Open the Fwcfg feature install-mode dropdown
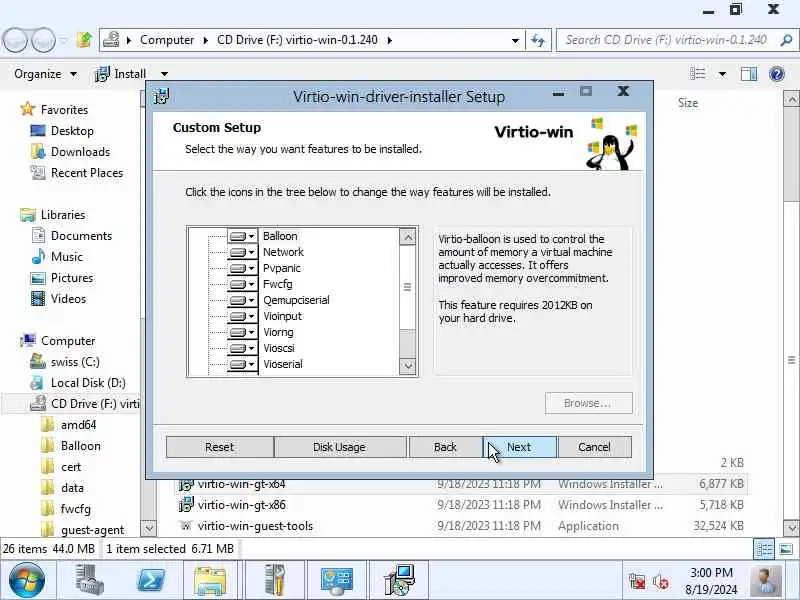 [x=242, y=284]
